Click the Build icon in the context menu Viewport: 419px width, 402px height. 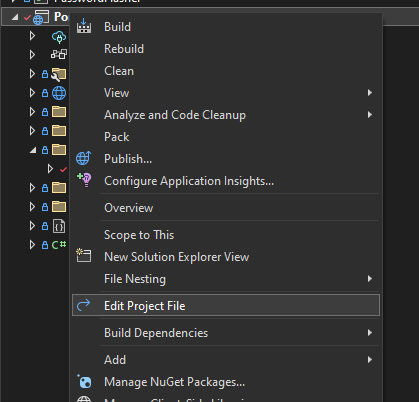tap(84, 26)
